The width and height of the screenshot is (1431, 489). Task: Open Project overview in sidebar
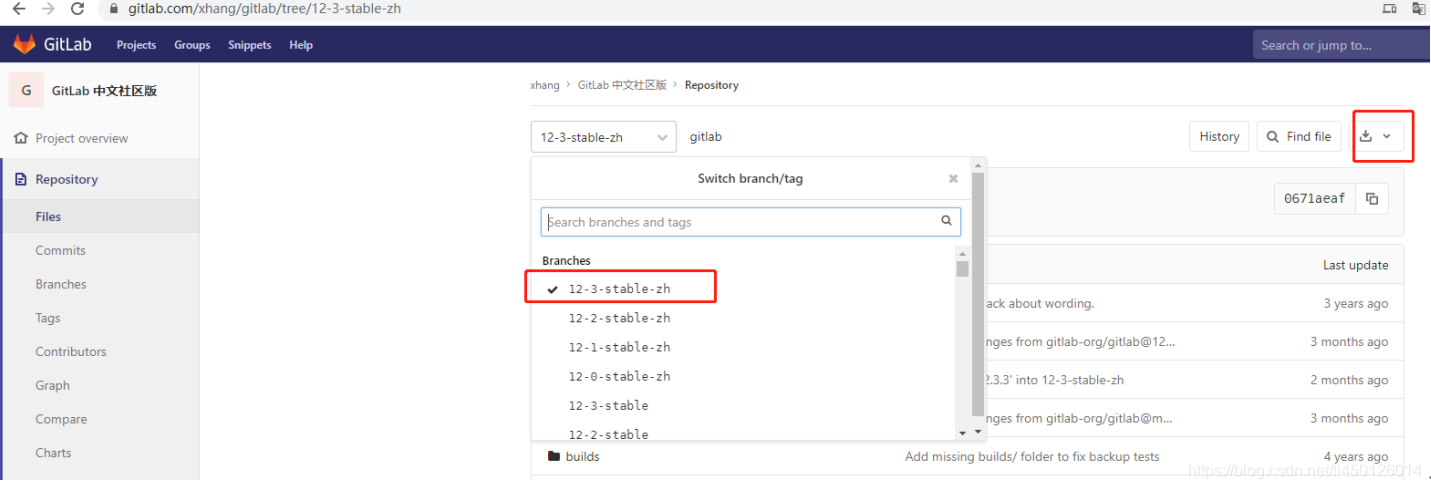tap(82, 139)
